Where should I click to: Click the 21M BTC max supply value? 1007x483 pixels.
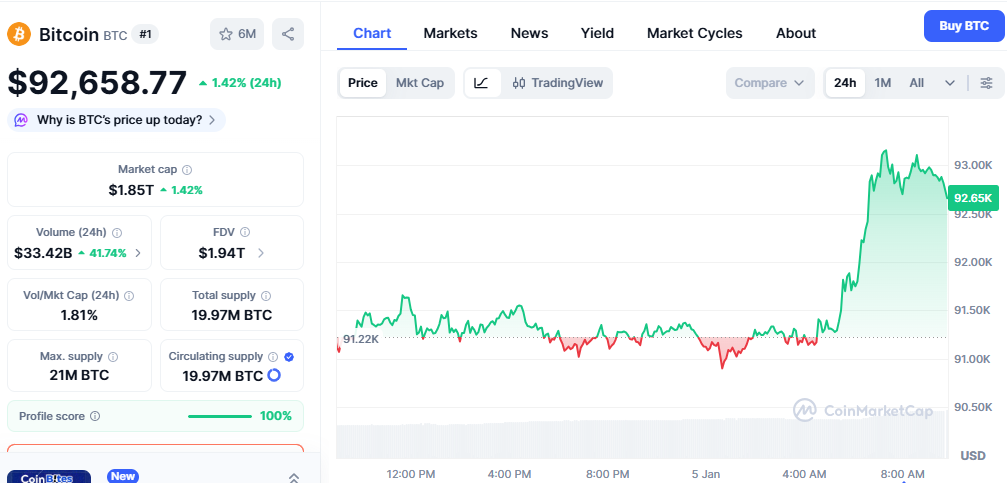[x=79, y=375]
